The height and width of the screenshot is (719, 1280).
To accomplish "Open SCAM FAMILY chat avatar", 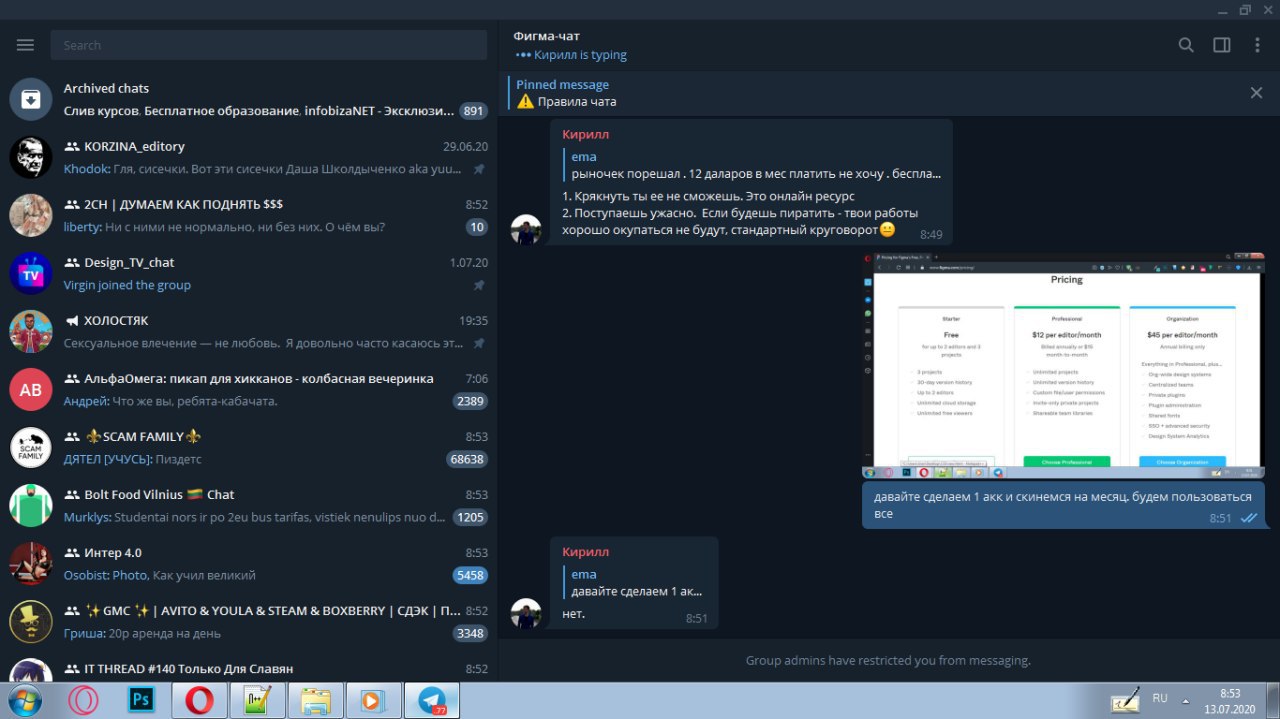I will [x=31, y=447].
